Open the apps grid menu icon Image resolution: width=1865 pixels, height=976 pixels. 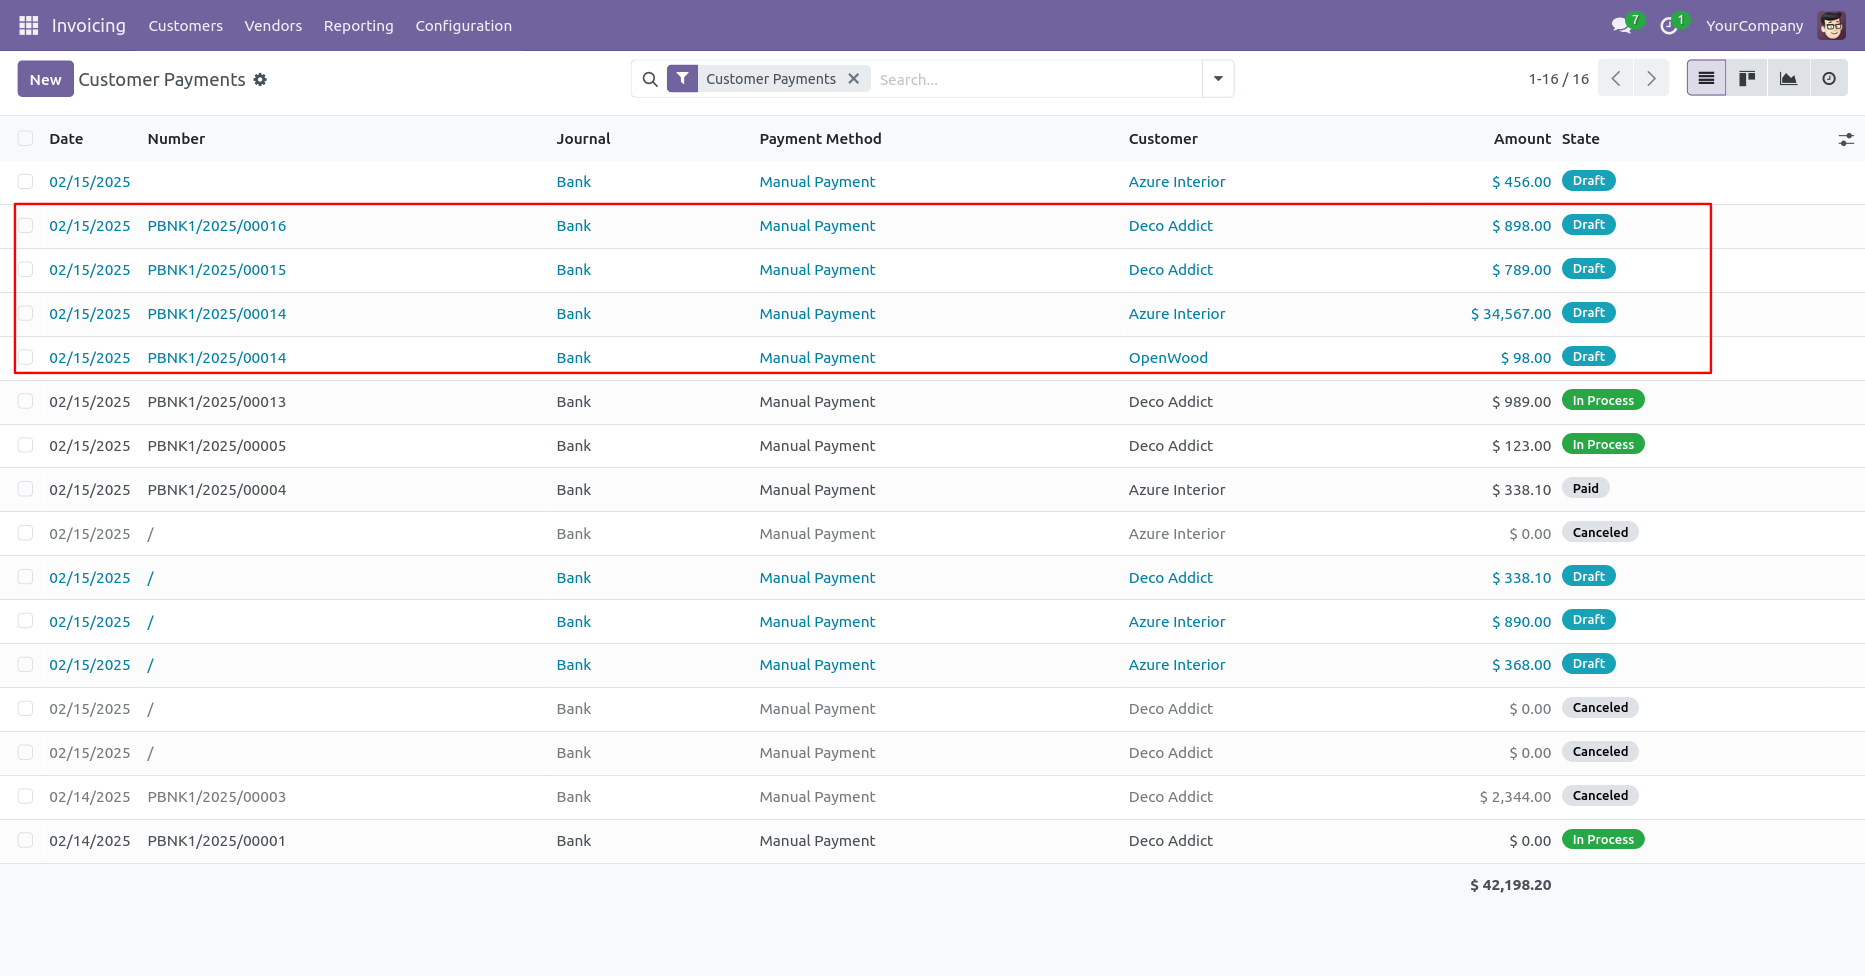click(28, 25)
